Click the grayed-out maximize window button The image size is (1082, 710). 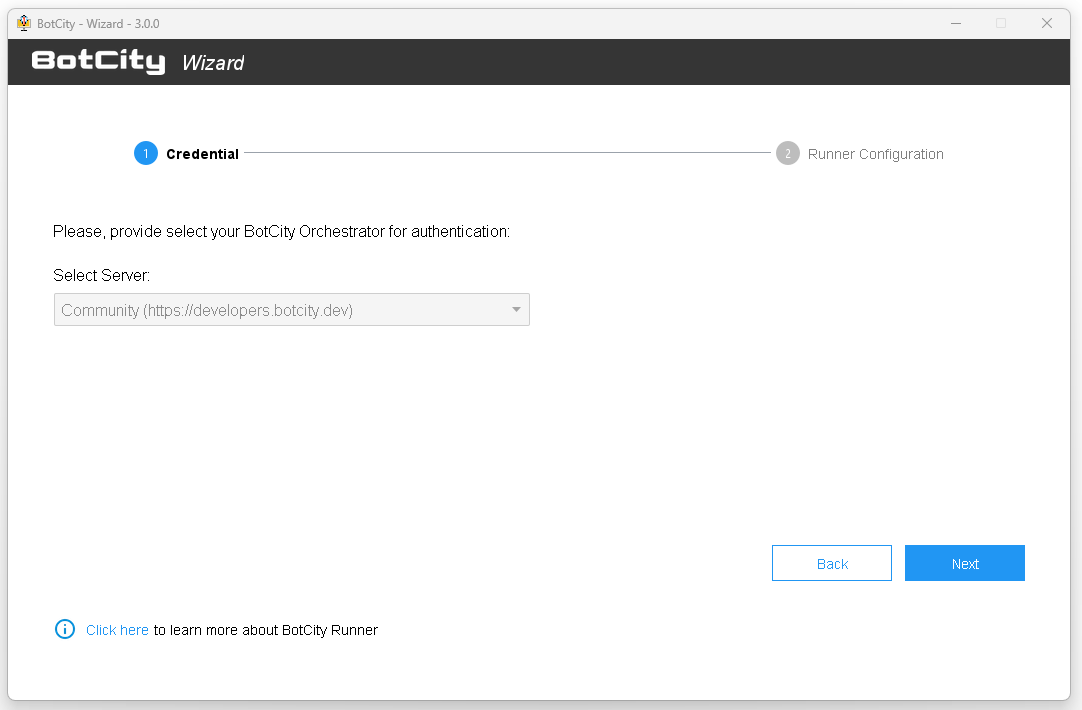pyautogui.click(x=1001, y=23)
